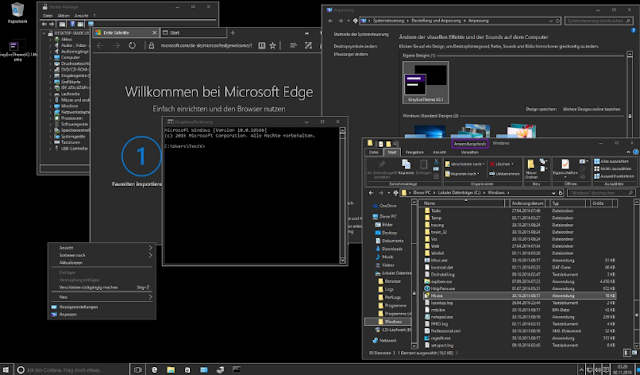
Task: Click the Cortana search box
Action: click(x=72, y=370)
